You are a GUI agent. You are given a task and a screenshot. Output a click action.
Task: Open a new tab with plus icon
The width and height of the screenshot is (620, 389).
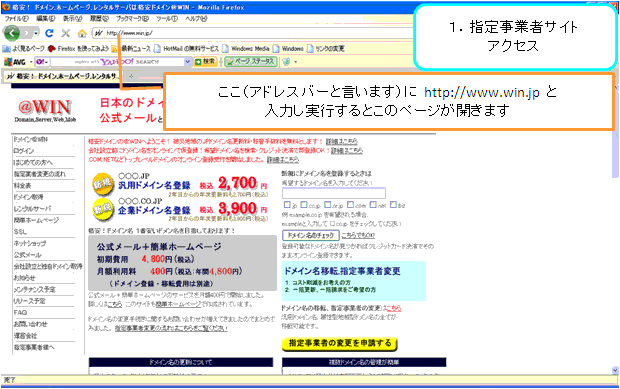pos(131,76)
